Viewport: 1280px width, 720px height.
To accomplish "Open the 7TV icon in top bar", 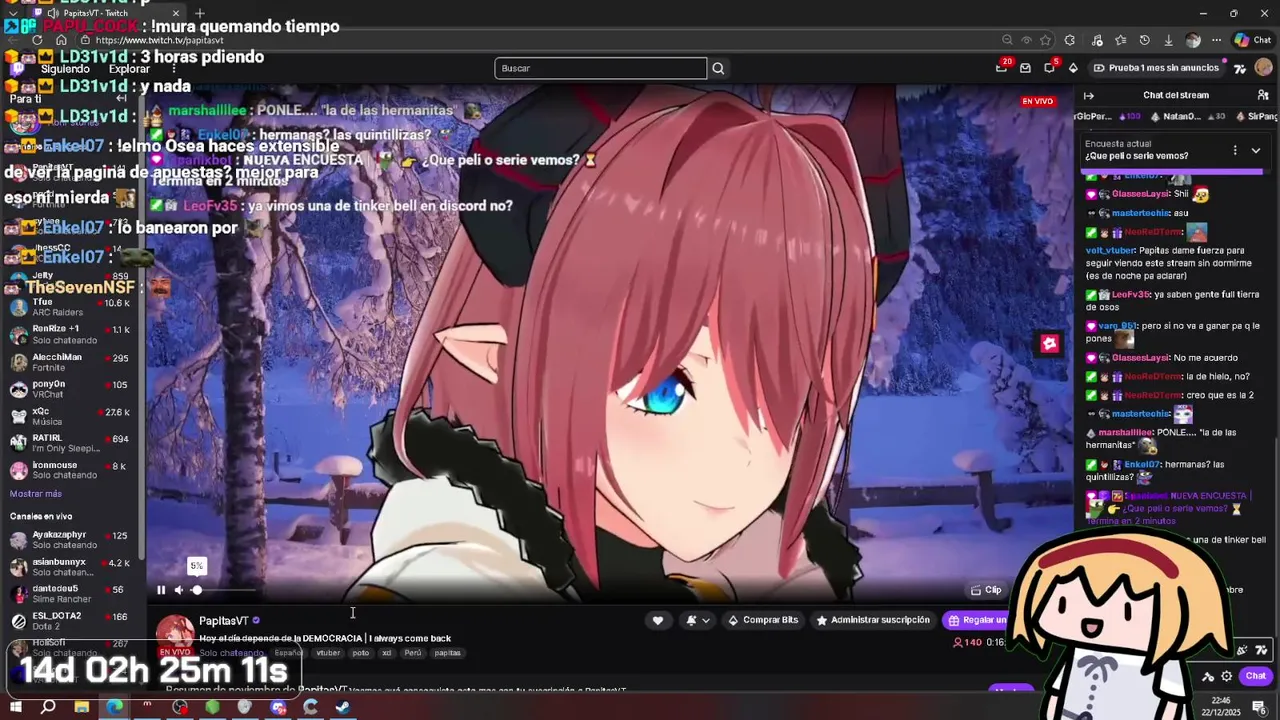I will pyautogui.click(x=1240, y=68).
